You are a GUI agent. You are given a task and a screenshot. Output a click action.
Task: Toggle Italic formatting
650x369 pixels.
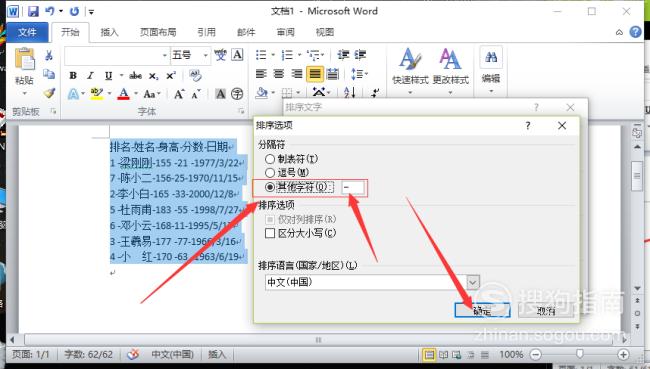point(90,75)
